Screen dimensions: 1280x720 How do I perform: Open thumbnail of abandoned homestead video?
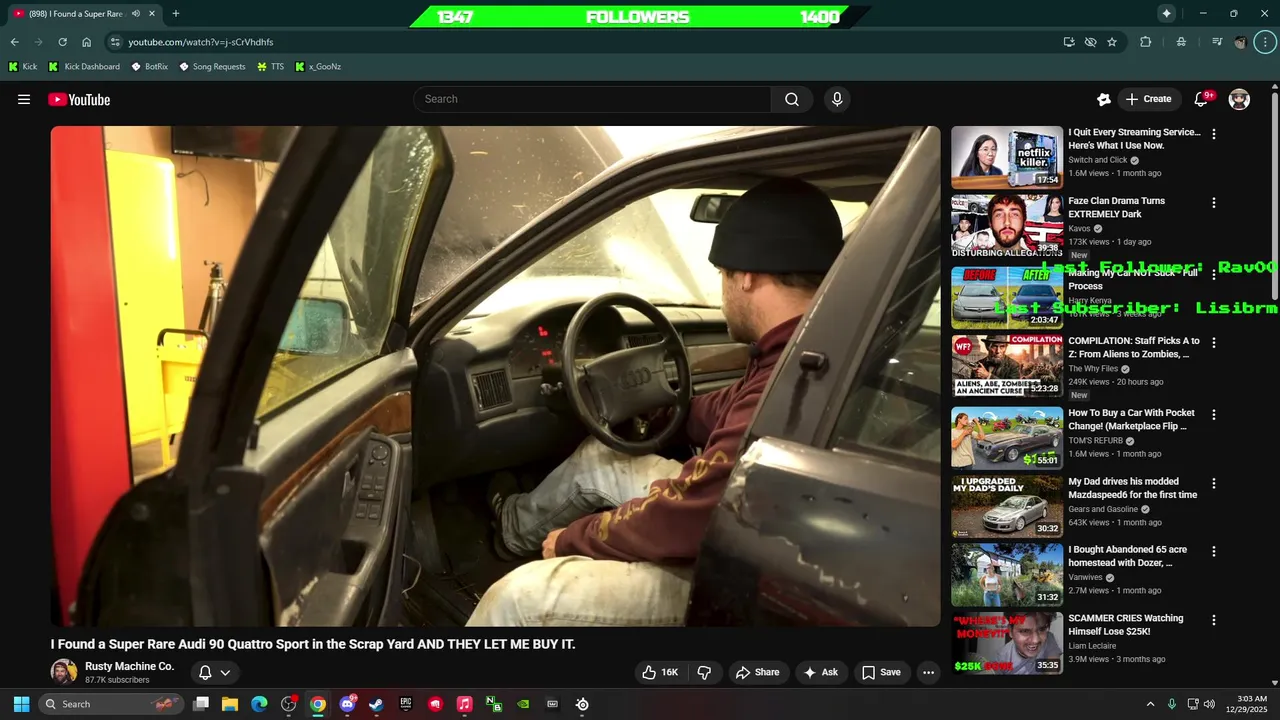(x=1007, y=575)
